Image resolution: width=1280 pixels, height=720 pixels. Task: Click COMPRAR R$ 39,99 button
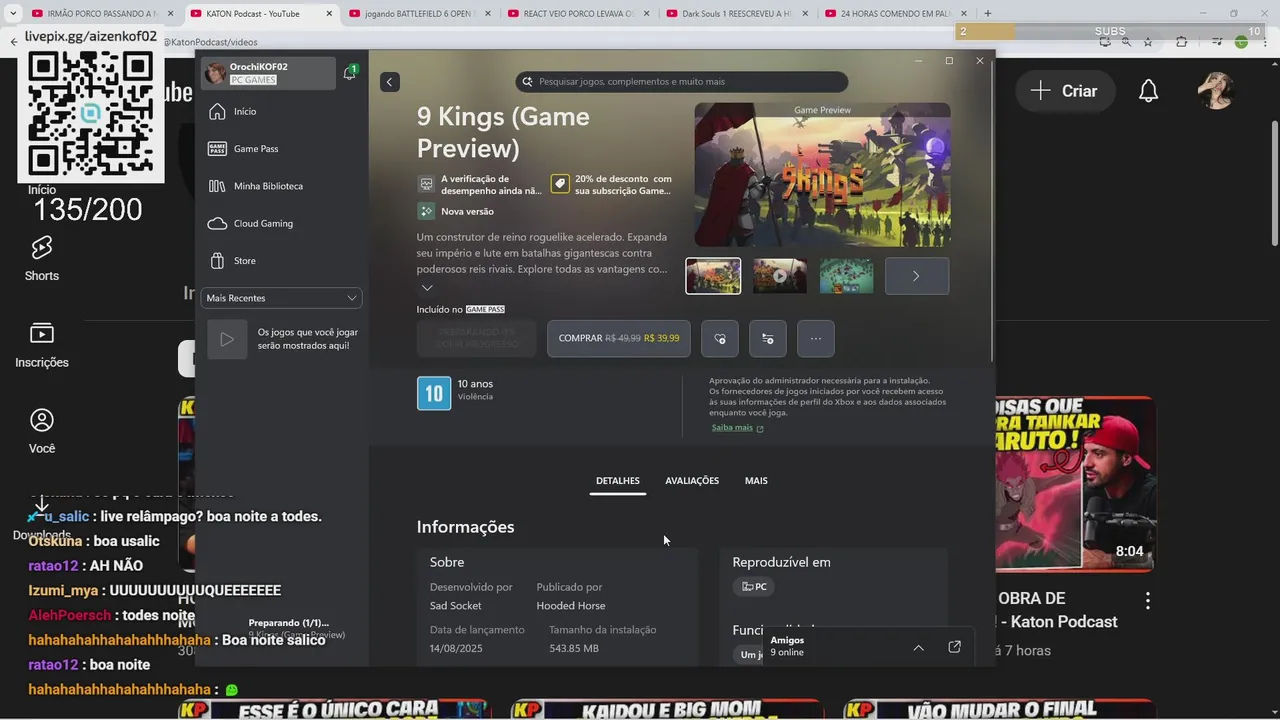click(x=619, y=339)
